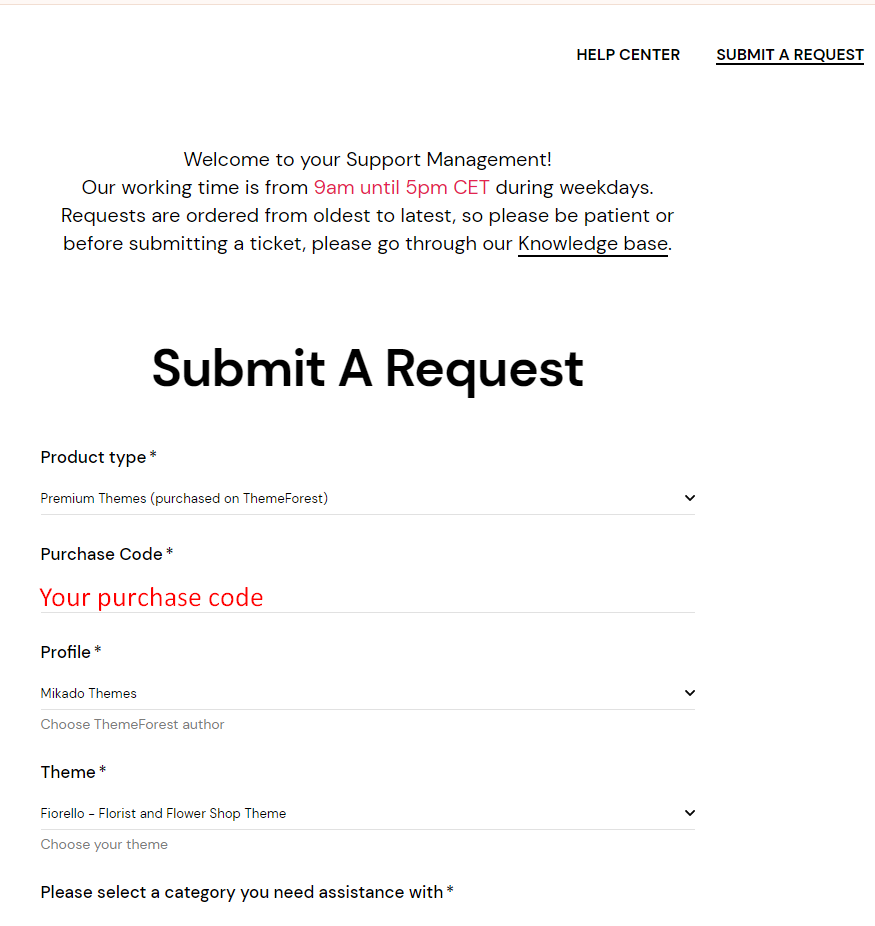Select SUBMIT A REQUEST in top navigation
The height and width of the screenshot is (926, 875).
[x=789, y=55]
